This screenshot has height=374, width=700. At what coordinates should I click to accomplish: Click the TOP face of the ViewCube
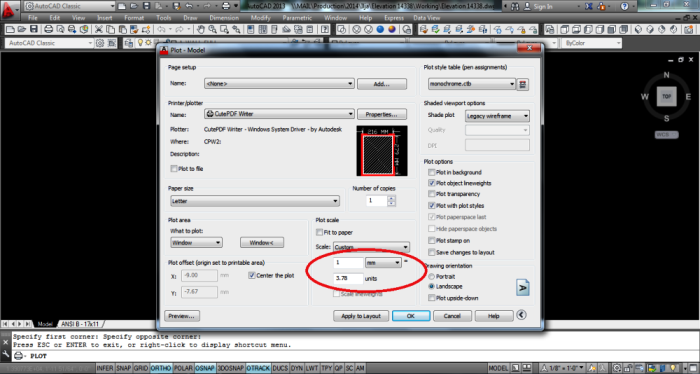[x=666, y=96]
